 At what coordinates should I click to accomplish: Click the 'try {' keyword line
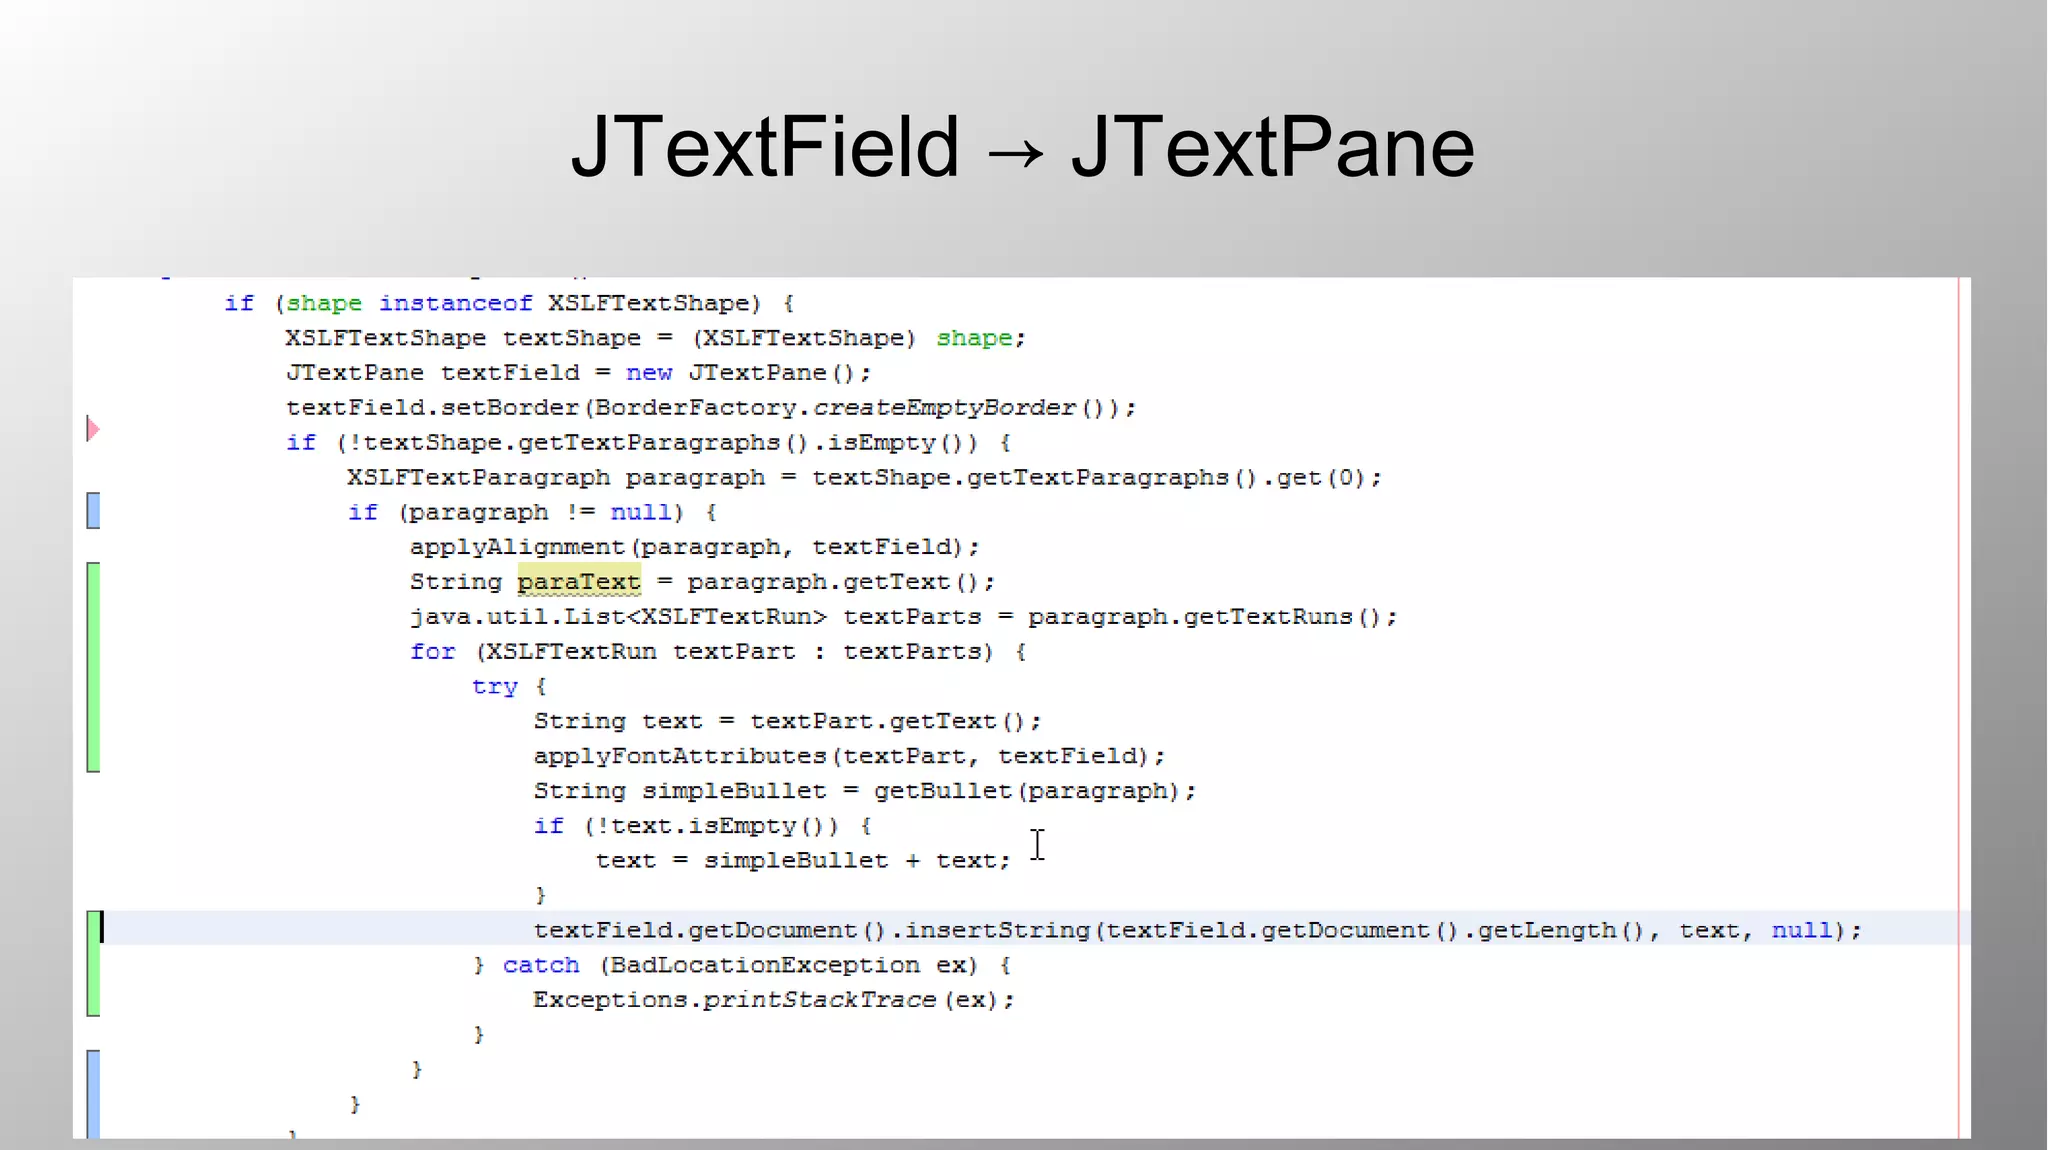point(510,686)
